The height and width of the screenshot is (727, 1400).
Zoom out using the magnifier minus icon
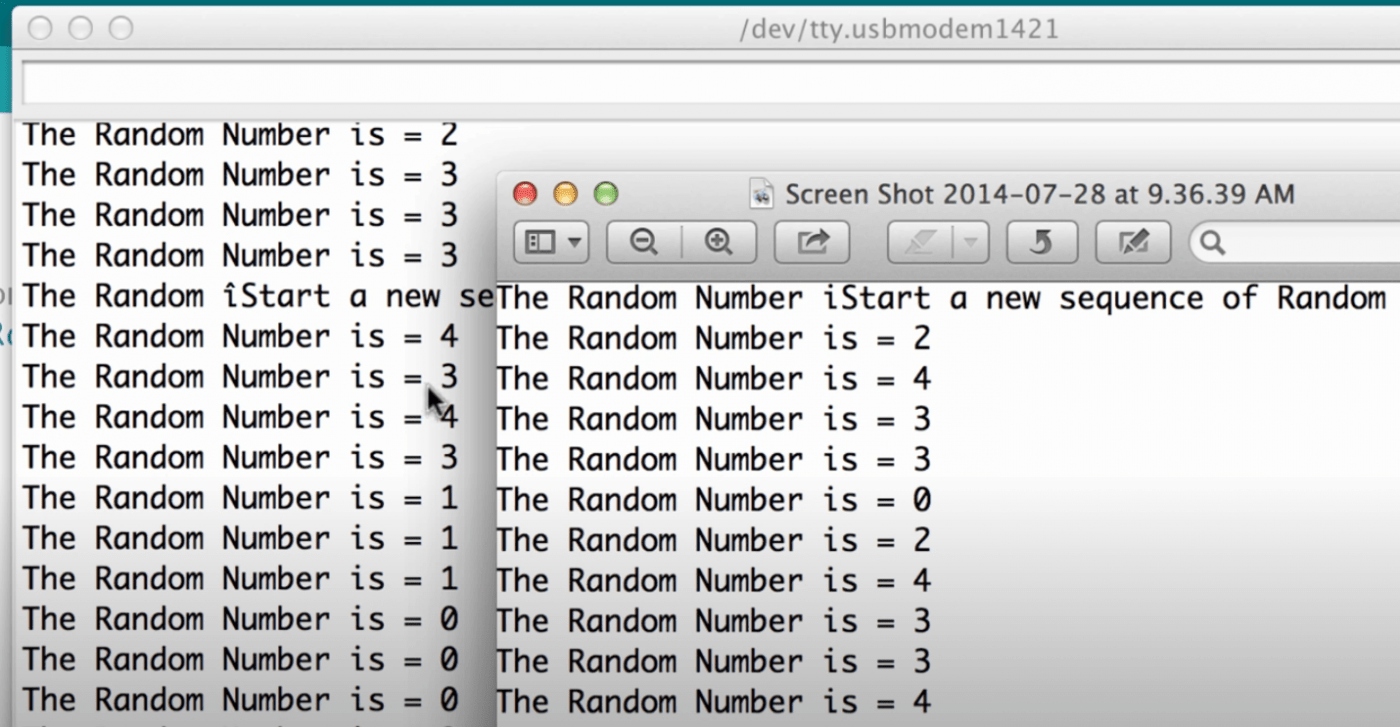[643, 242]
